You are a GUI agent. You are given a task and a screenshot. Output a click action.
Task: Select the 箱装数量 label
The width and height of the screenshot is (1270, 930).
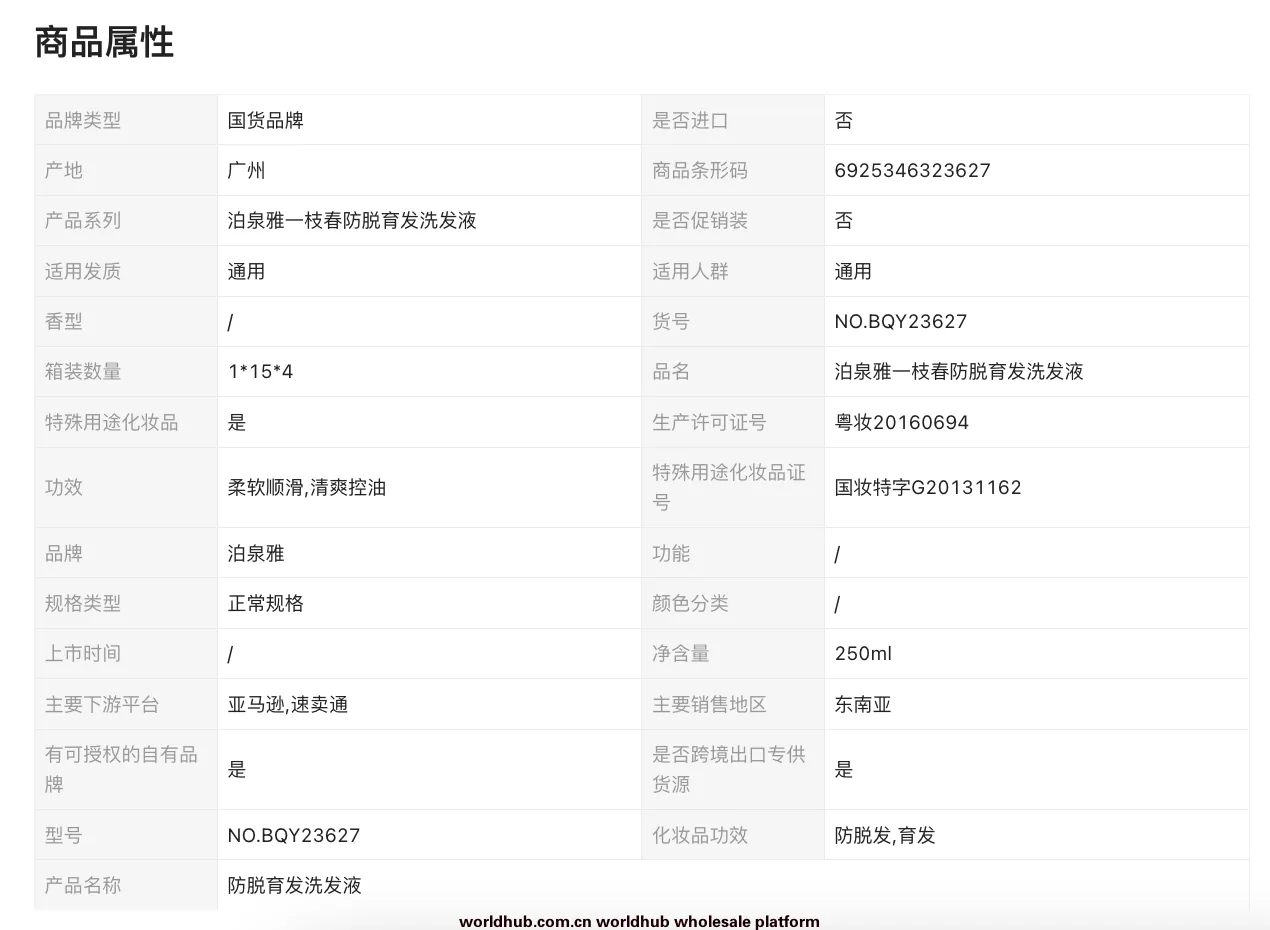click(x=83, y=371)
